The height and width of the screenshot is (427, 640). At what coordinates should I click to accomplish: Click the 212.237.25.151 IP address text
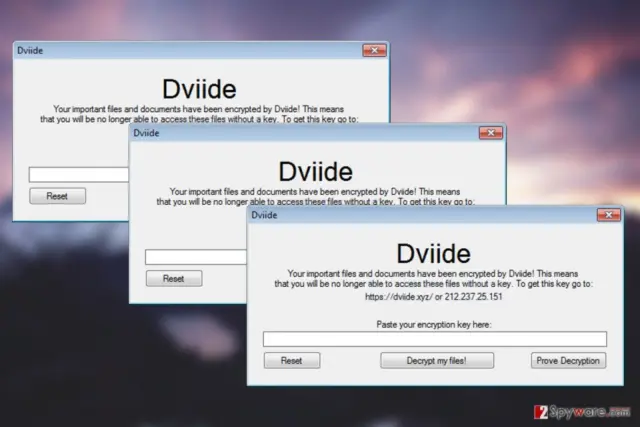click(x=473, y=297)
